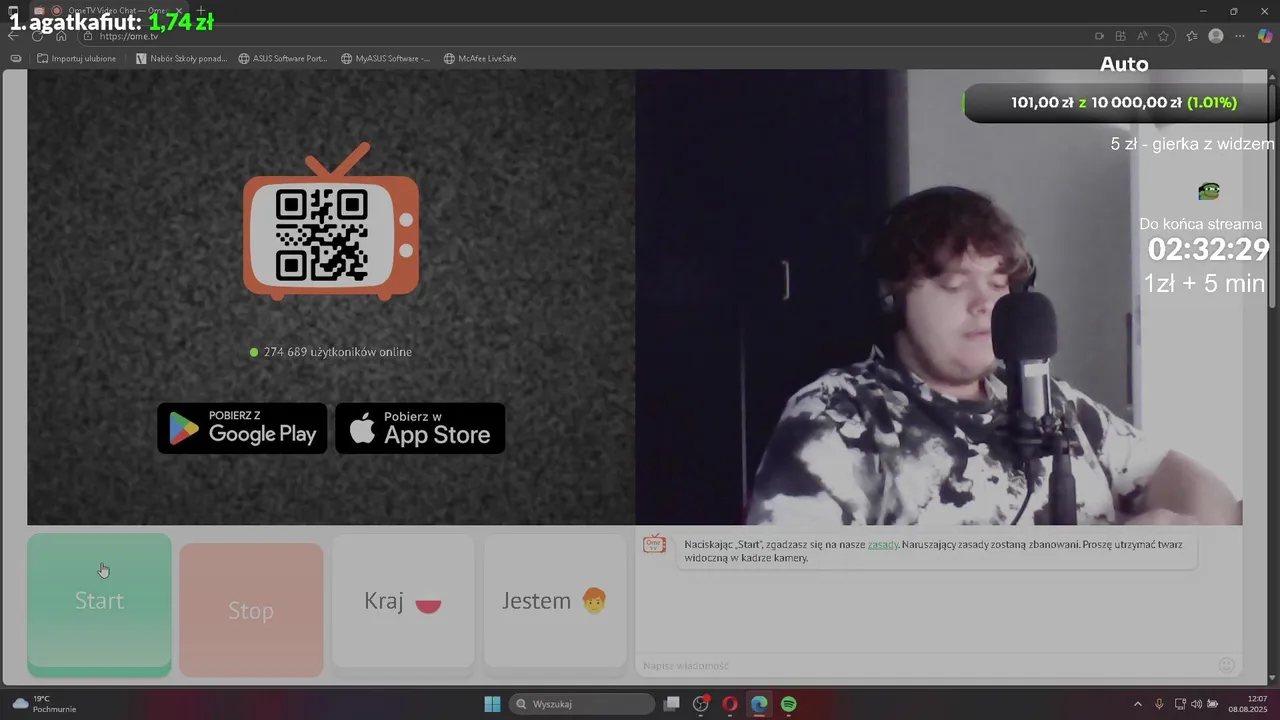The height and width of the screenshot is (720, 1280).
Task: Close the OmeTV Video Chat tab
Action: [178, 11]
